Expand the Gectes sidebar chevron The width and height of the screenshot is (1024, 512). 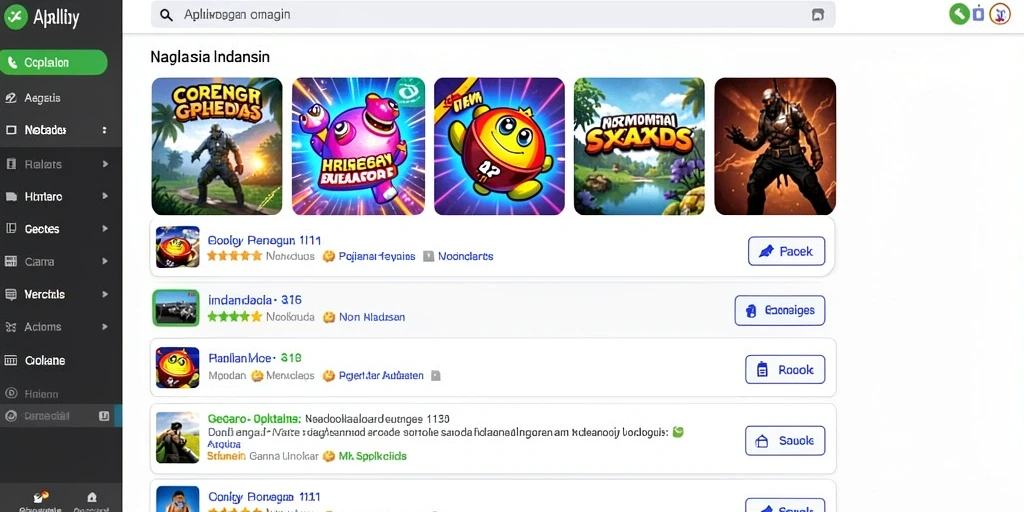click(x=105, y=229)
